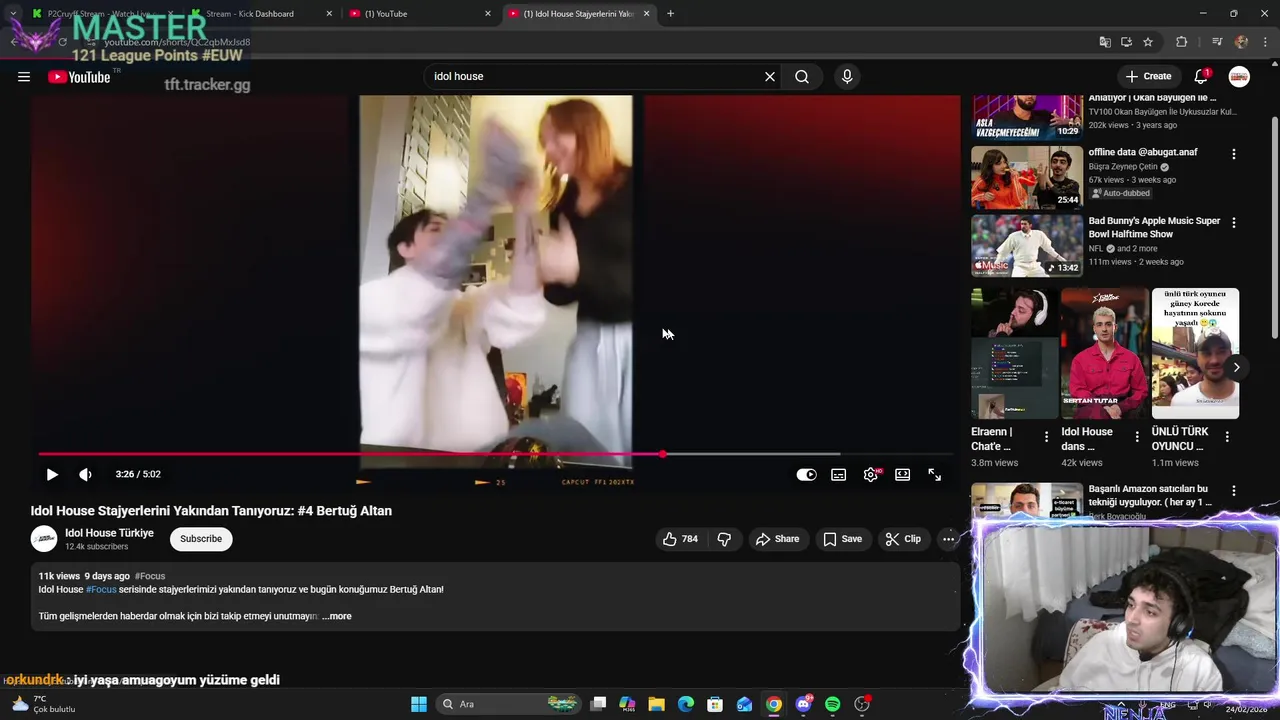Switch to theater mode

click(x=903, y=475)
